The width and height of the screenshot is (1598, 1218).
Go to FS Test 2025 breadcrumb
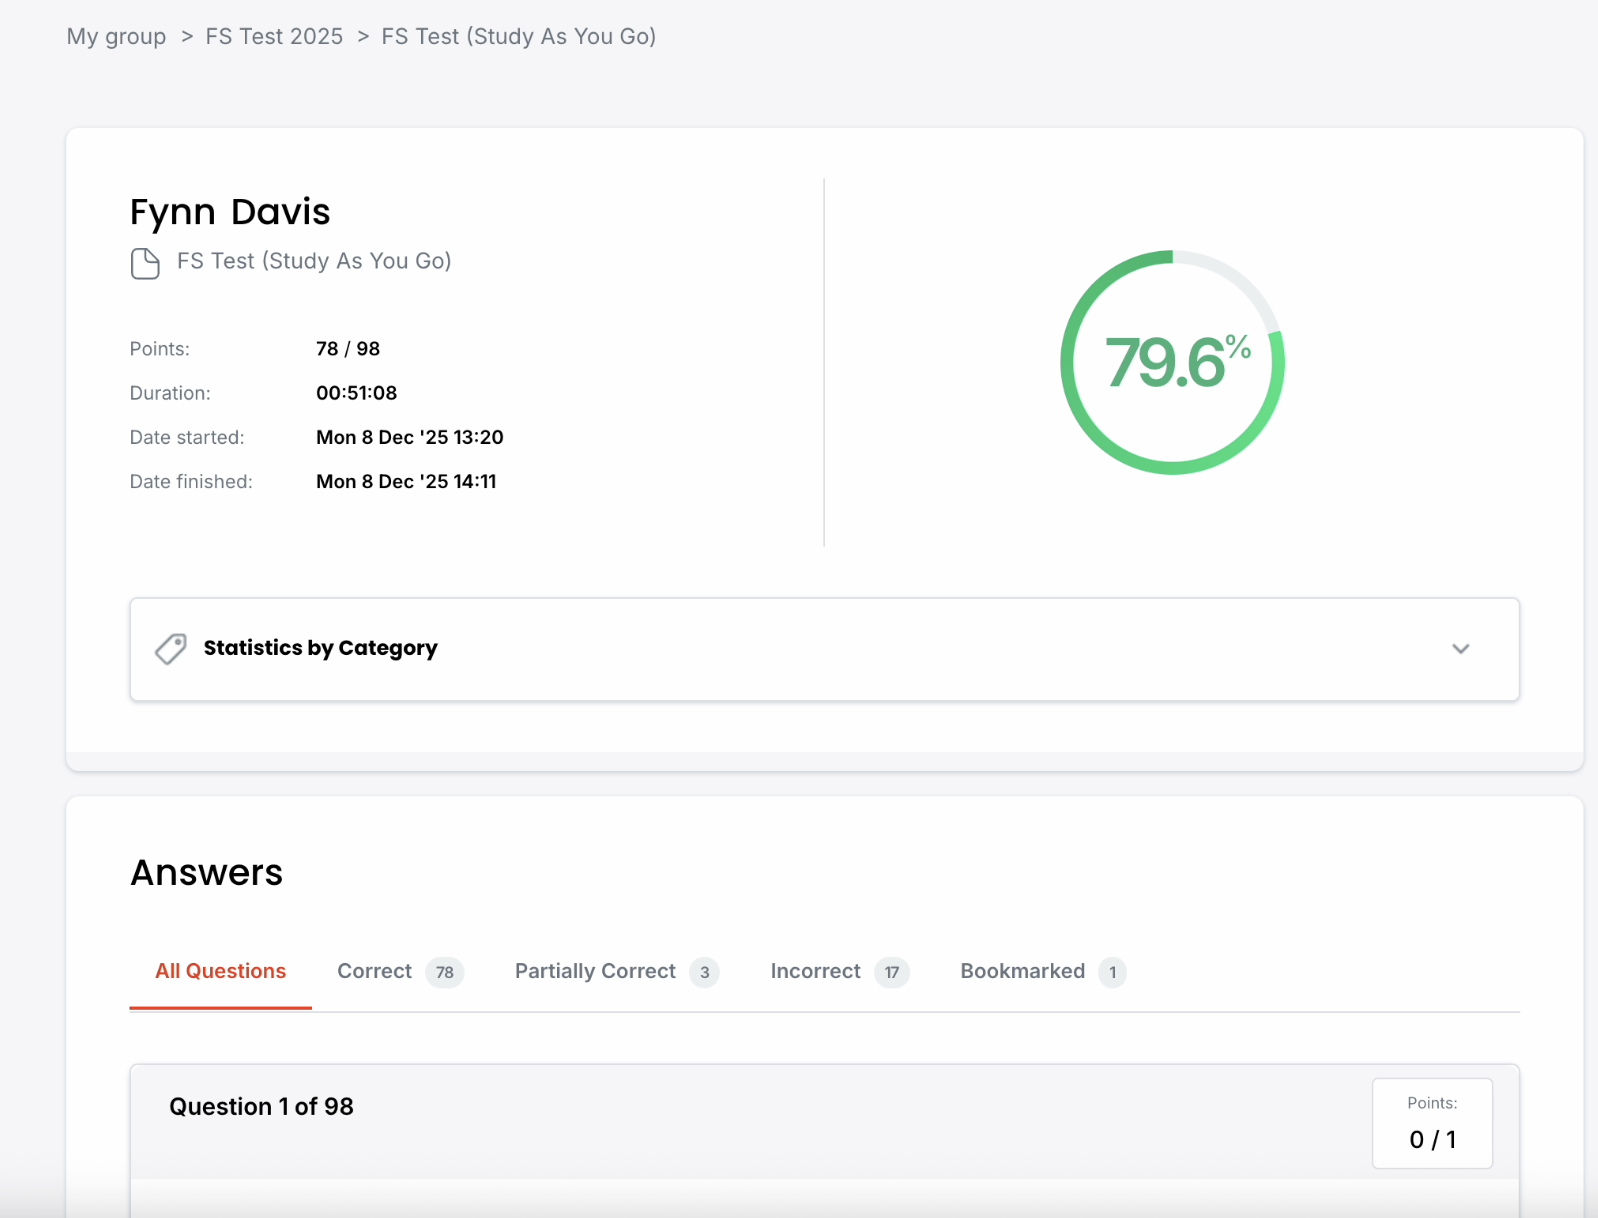(x=274, y=37)
